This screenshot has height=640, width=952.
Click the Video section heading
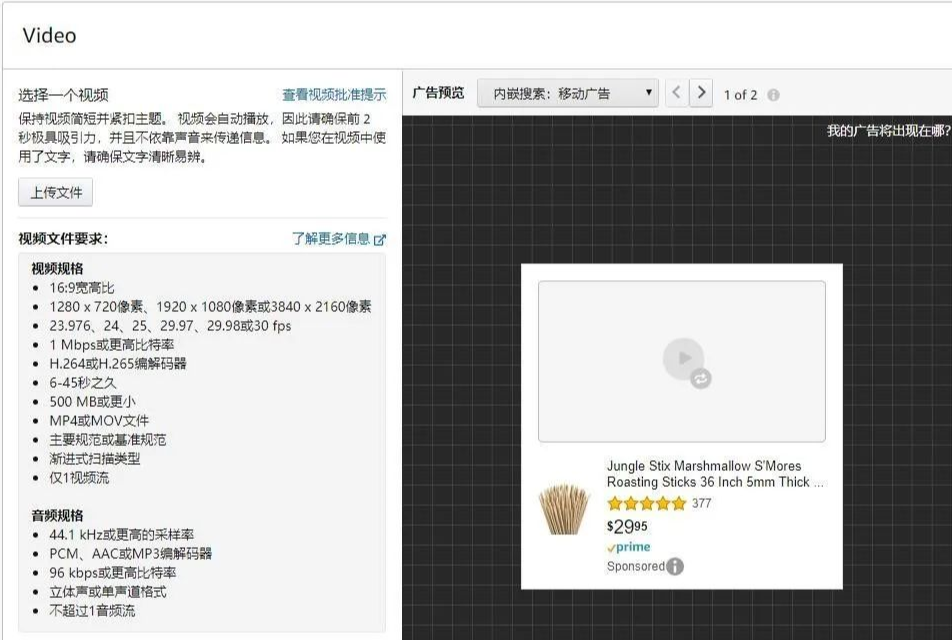pyautogui.click(x=49, y=35)
